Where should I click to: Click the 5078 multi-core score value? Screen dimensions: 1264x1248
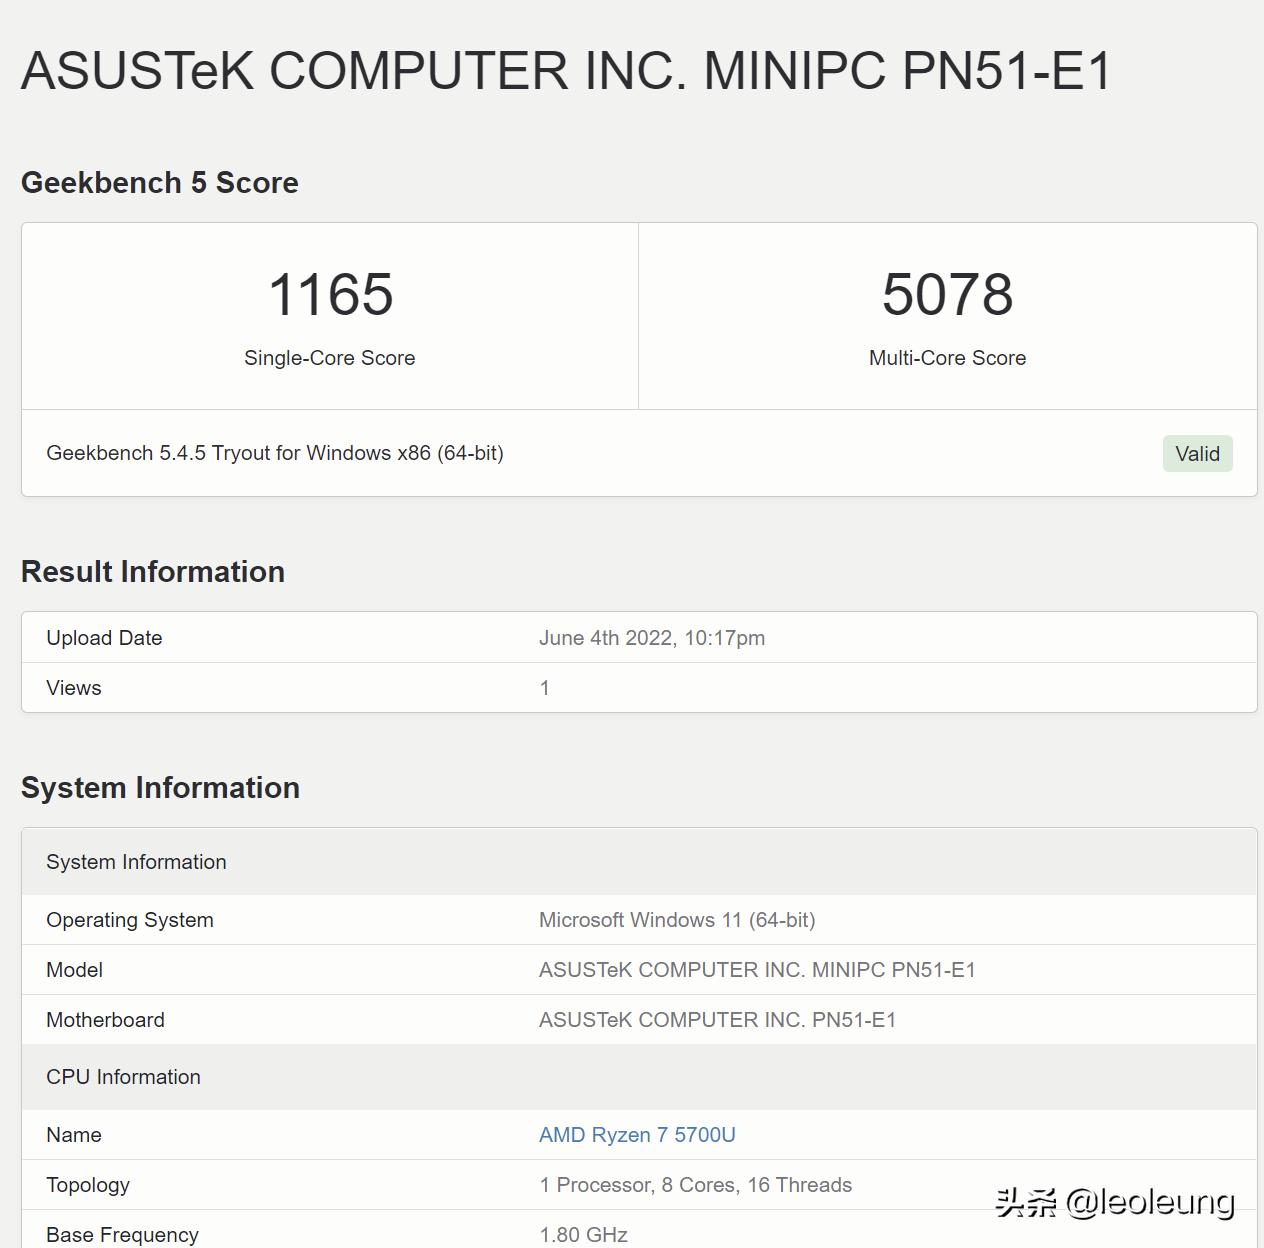947,293
